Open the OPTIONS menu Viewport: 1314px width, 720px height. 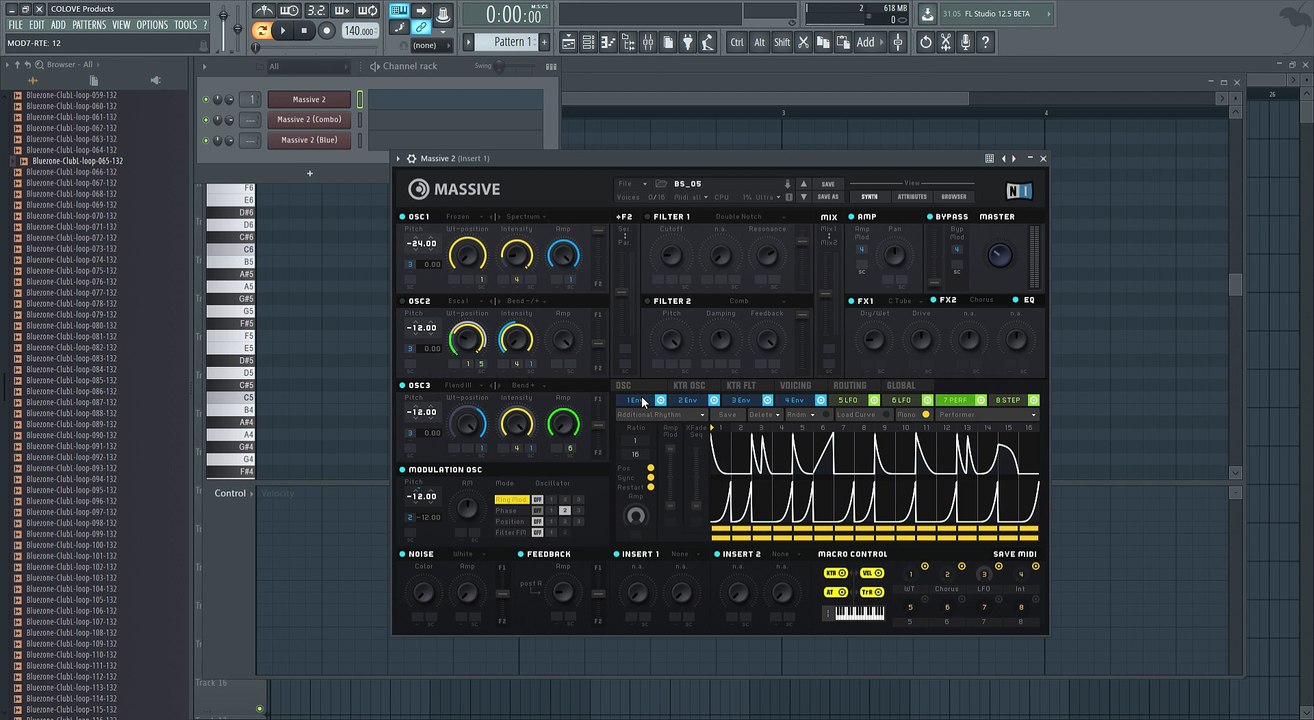[x=152, y=25]
